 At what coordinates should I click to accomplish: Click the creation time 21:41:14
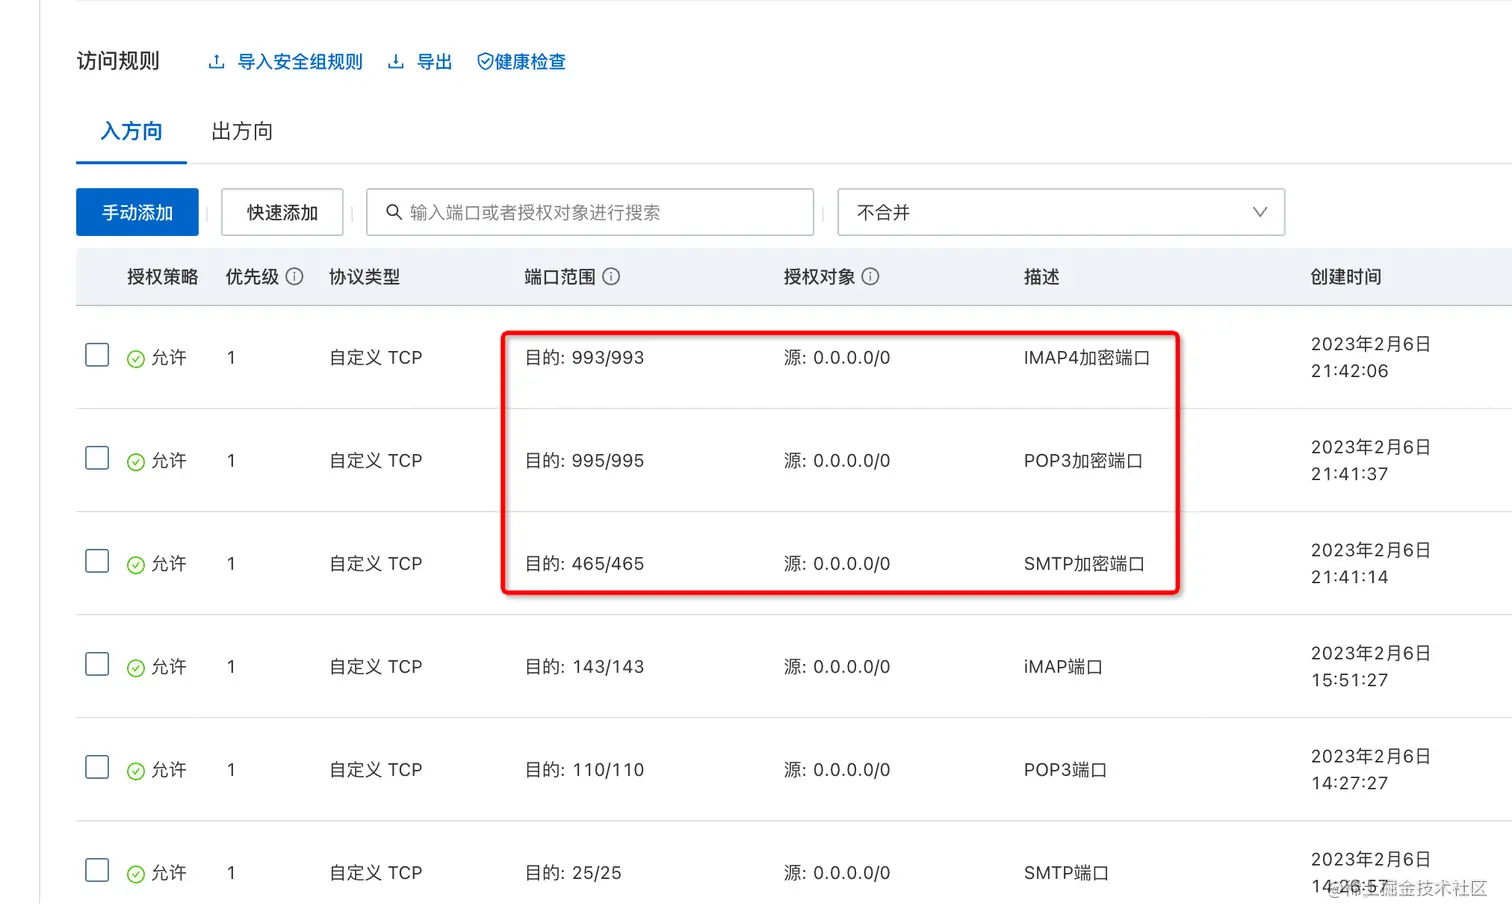point(1350,577)
